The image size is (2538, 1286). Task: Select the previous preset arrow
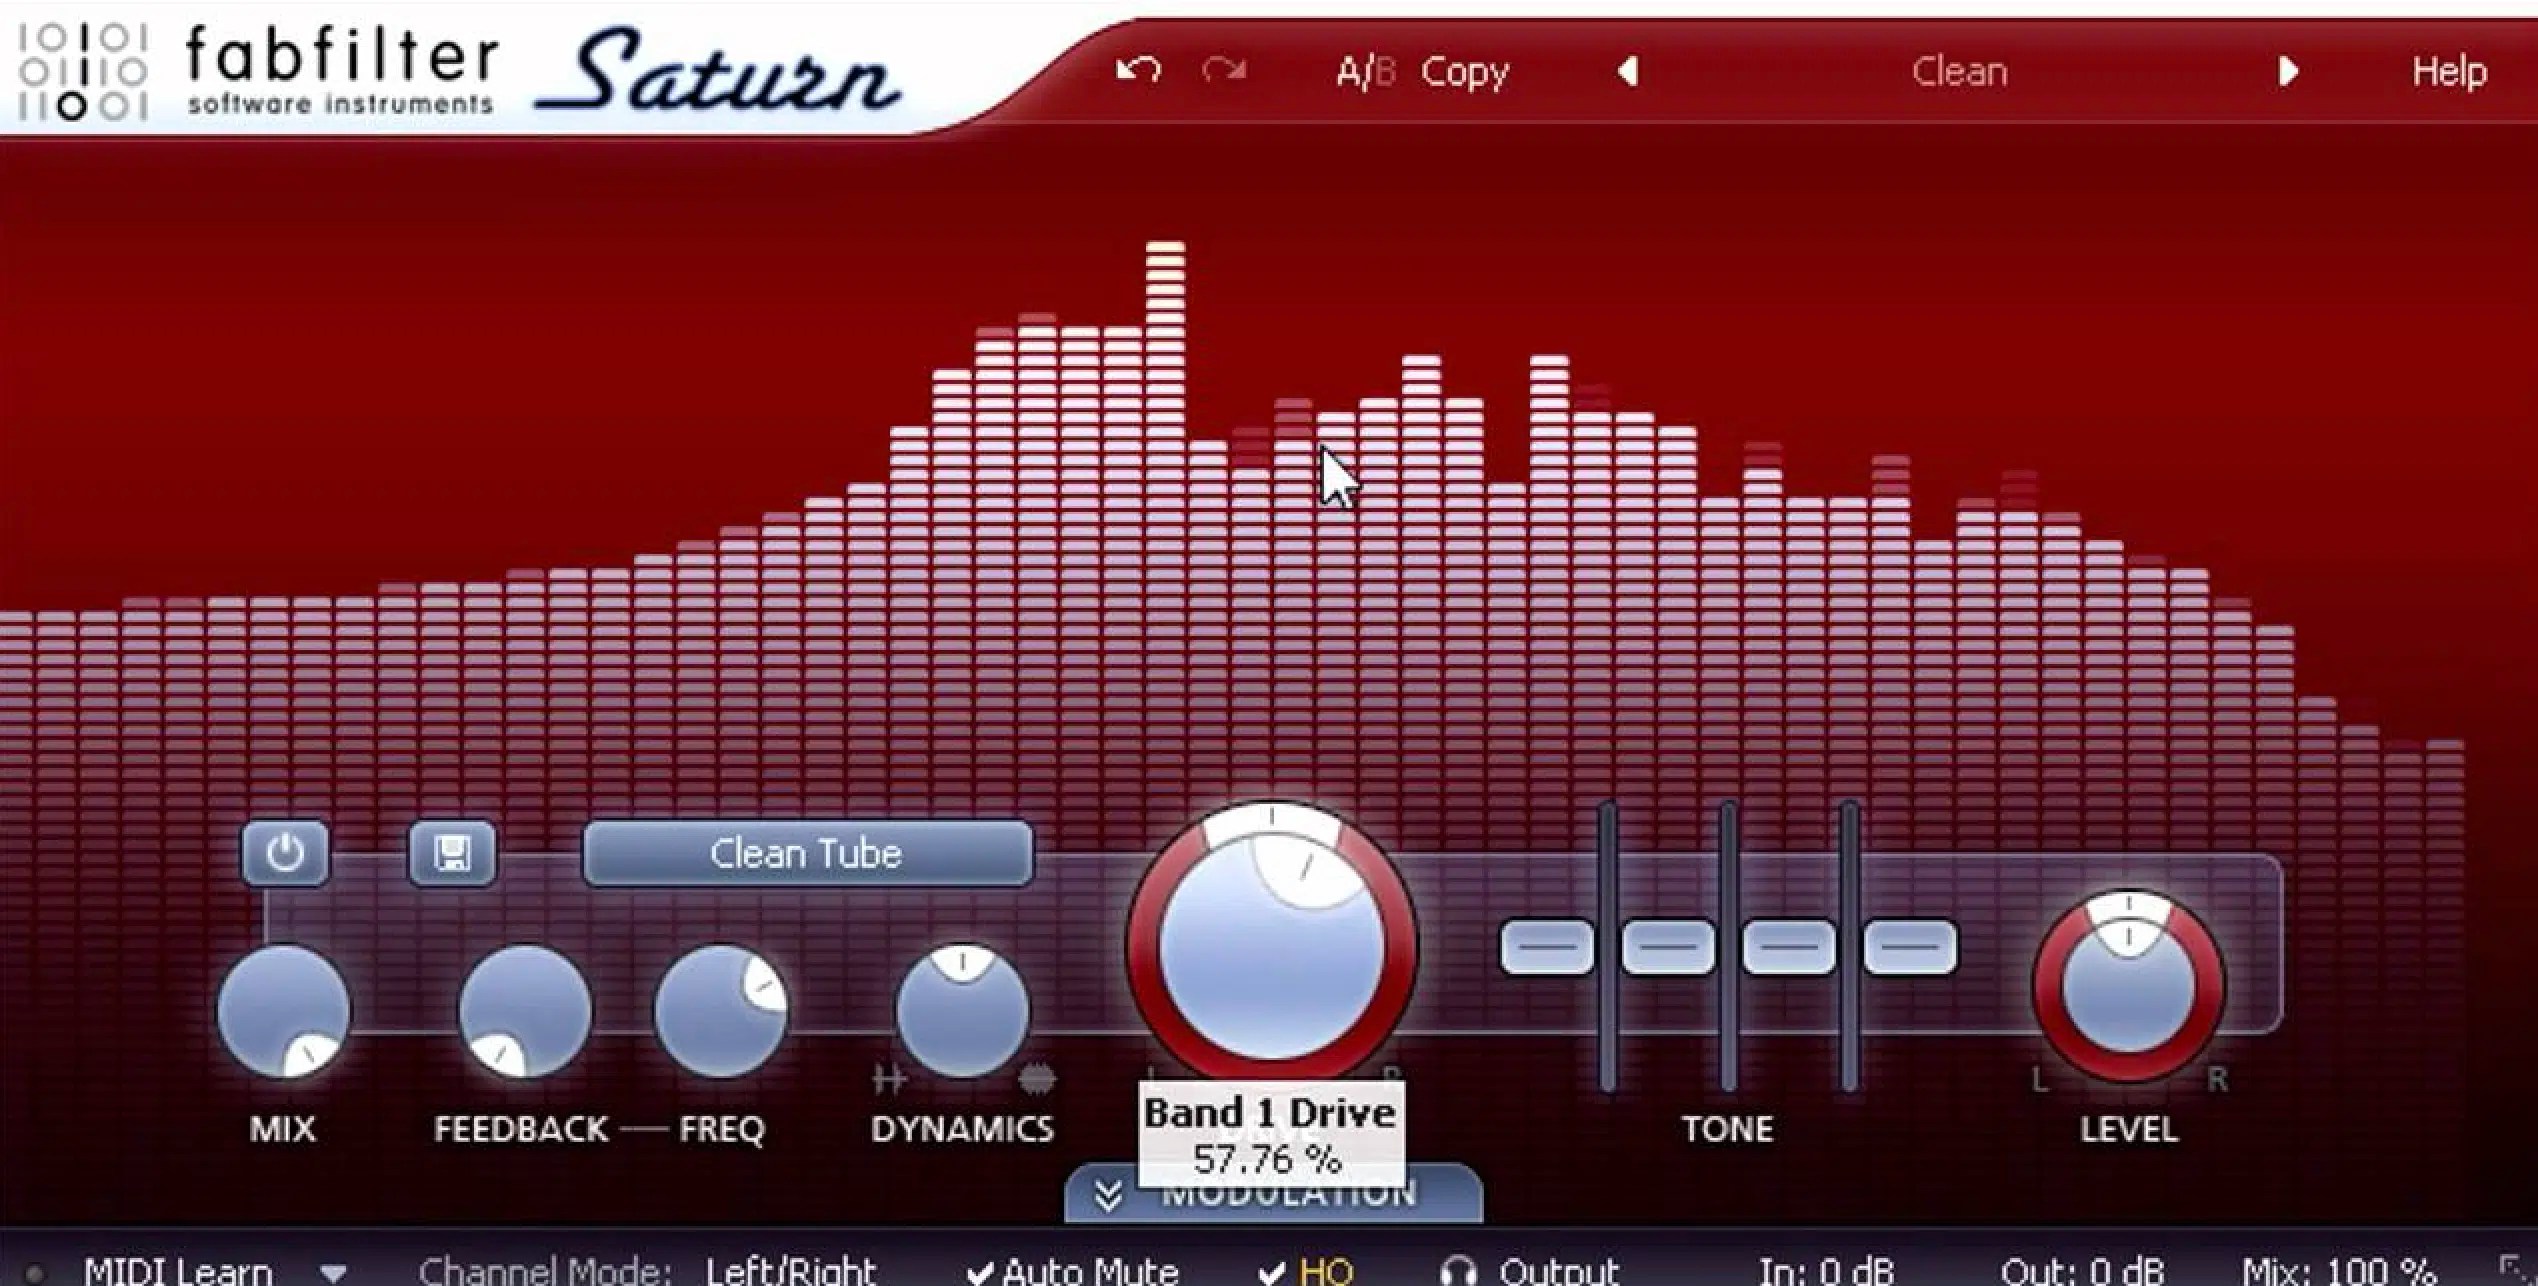[x=1628, y=71]
